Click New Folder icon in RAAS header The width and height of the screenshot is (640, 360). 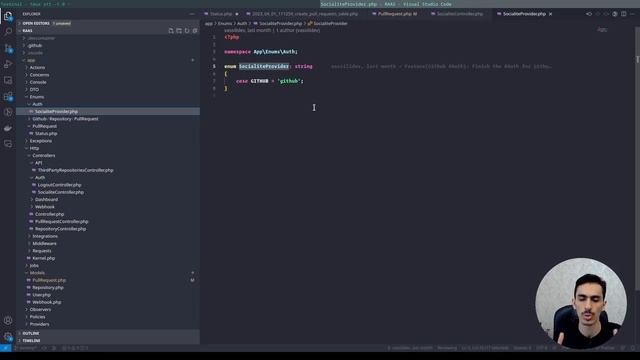click(x=179, y=31)
